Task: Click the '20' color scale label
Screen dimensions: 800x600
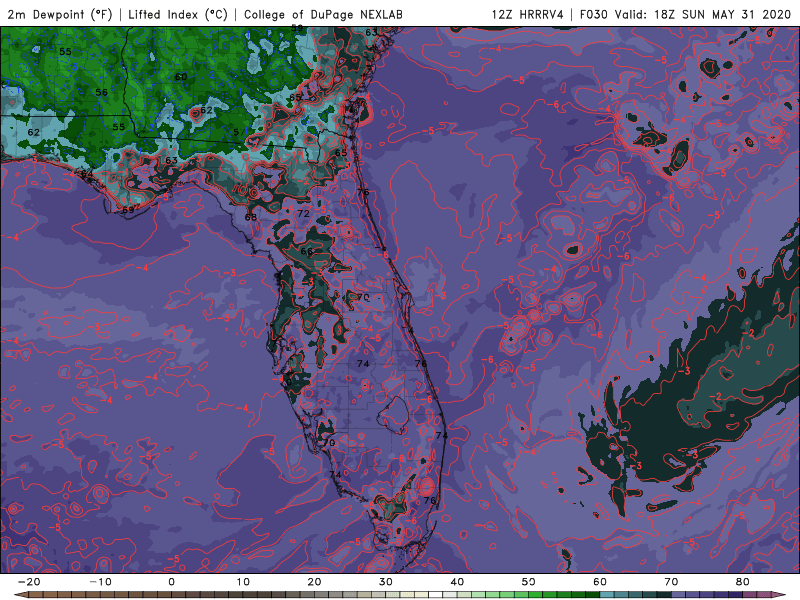Action: [314, 582]
